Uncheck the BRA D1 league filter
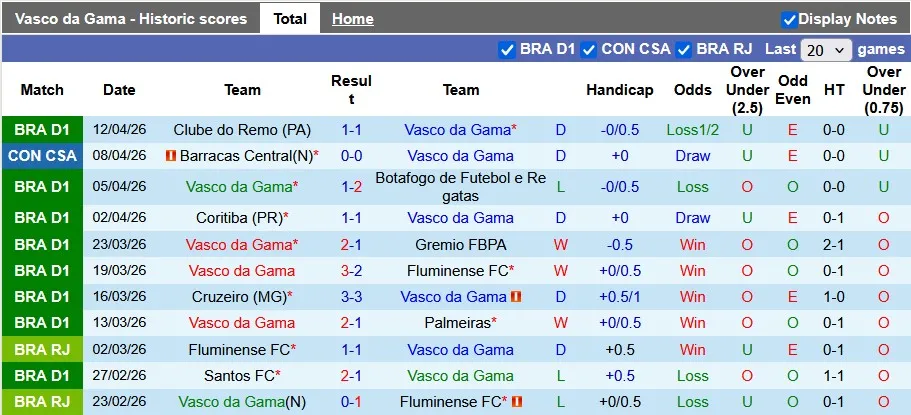The height and width of the screenshot is (415, 911). click(506, 49)
